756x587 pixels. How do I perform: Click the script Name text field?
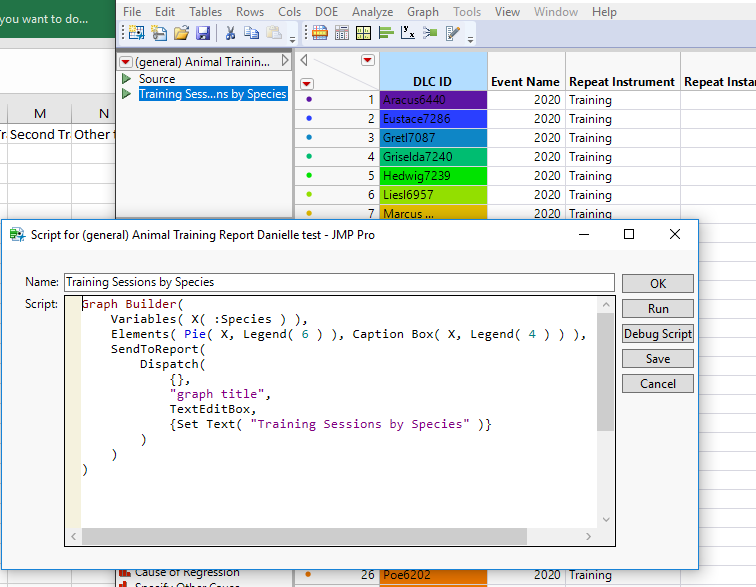point(339,282)
